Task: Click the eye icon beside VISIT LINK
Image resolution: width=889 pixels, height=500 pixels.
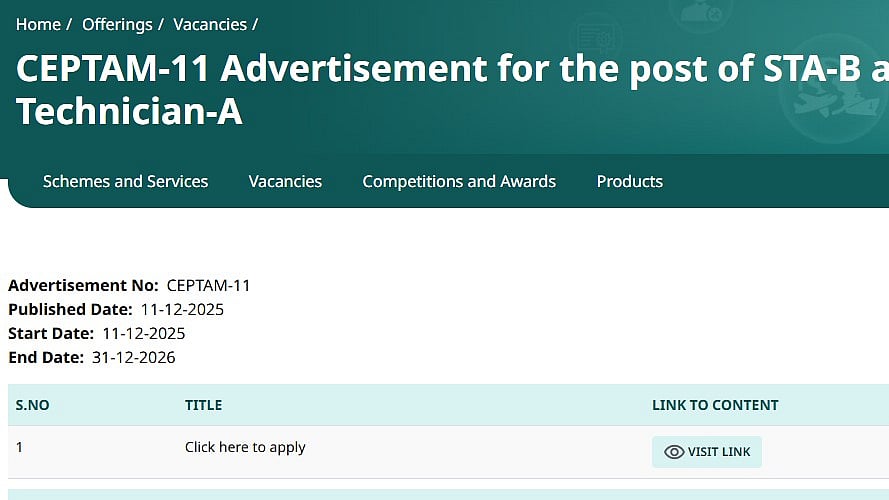Action: coord(674,452)
